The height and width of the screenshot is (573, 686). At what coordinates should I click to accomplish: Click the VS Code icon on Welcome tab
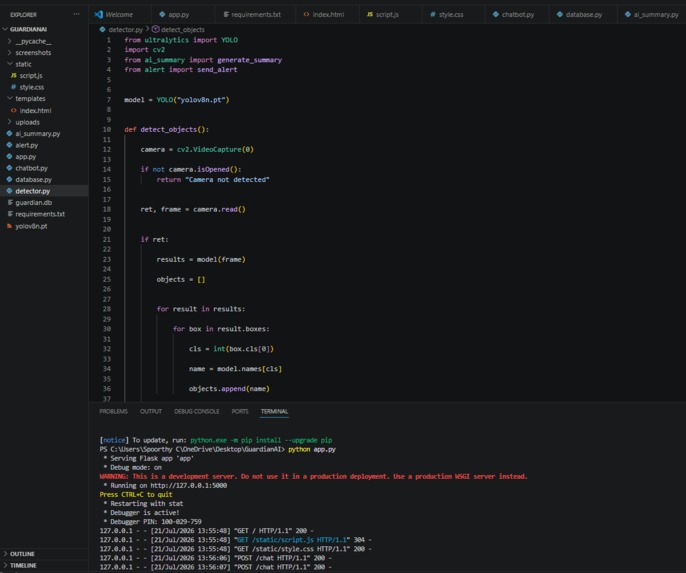(98, 14)
